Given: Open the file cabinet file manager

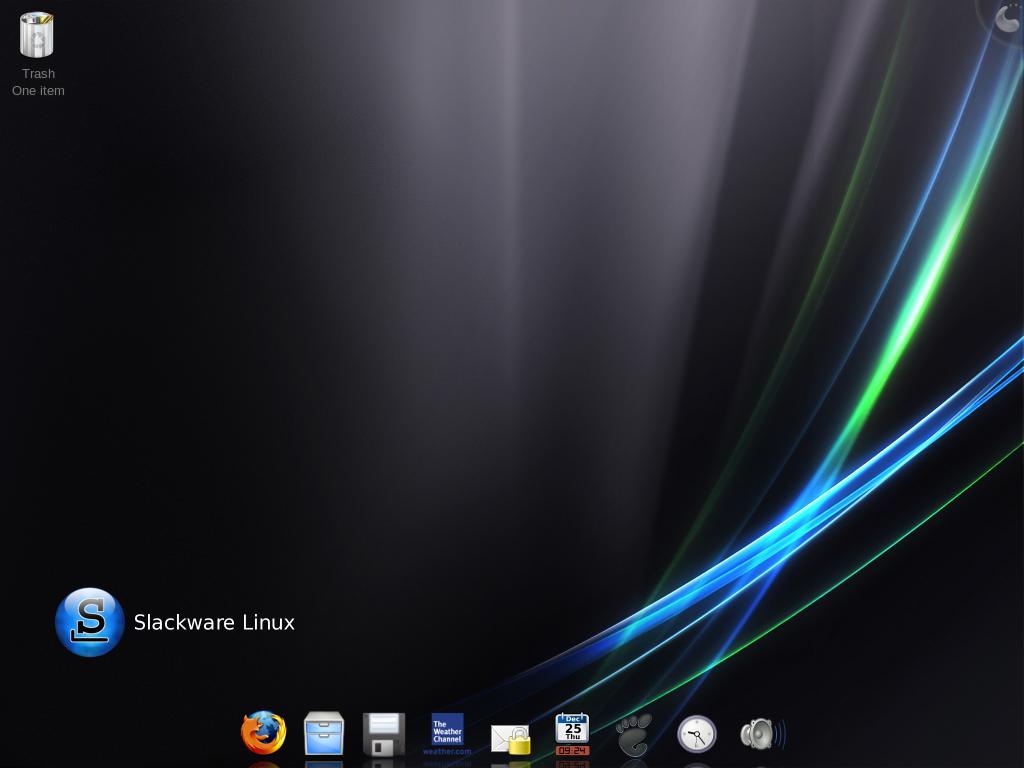Looking at the screenshot, I should [324, 733].
